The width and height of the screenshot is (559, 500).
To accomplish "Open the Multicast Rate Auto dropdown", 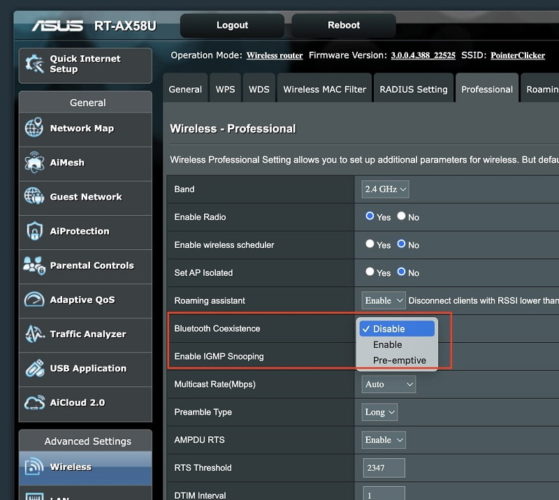I will [389, 384].
